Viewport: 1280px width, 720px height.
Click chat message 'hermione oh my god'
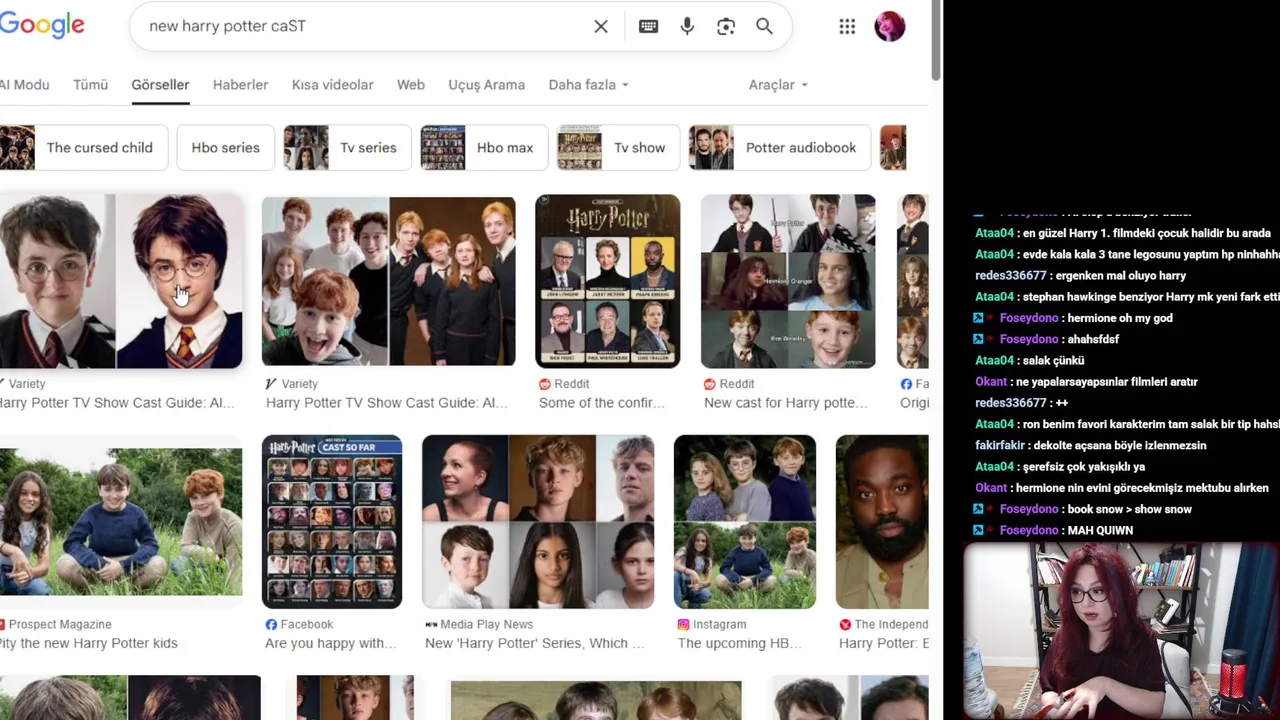point(1120,318)
